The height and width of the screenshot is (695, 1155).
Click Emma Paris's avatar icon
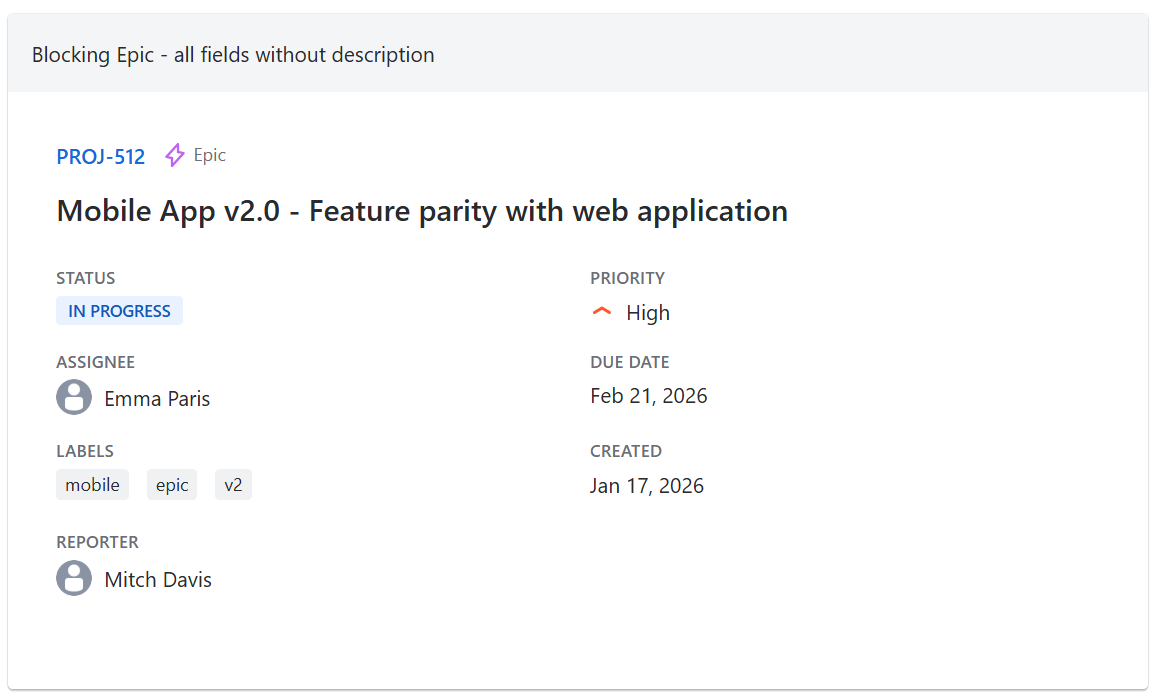point(74,397)
